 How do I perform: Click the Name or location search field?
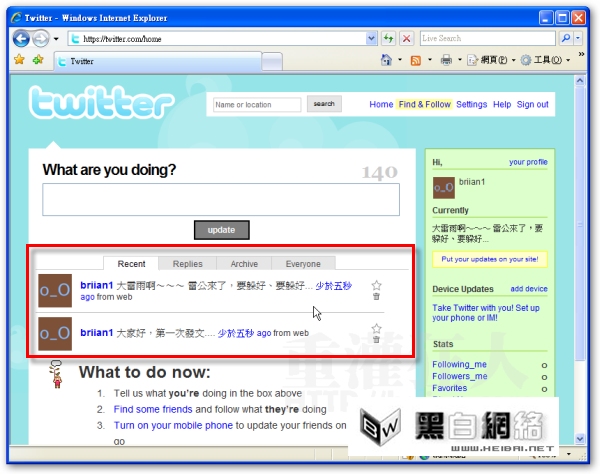(257, 104)
